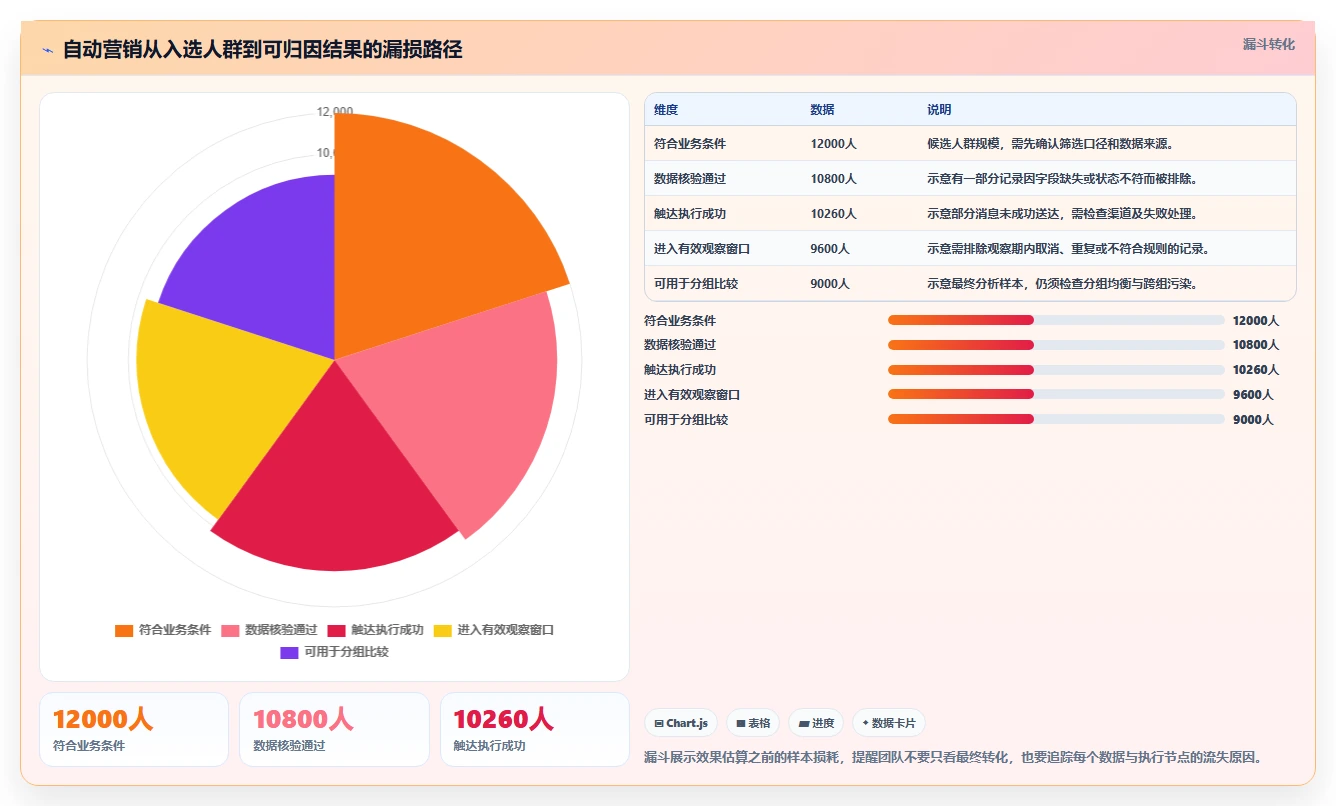
Task: Click the purple 可用于分组比较 chart segment
Action: point(270,270)
